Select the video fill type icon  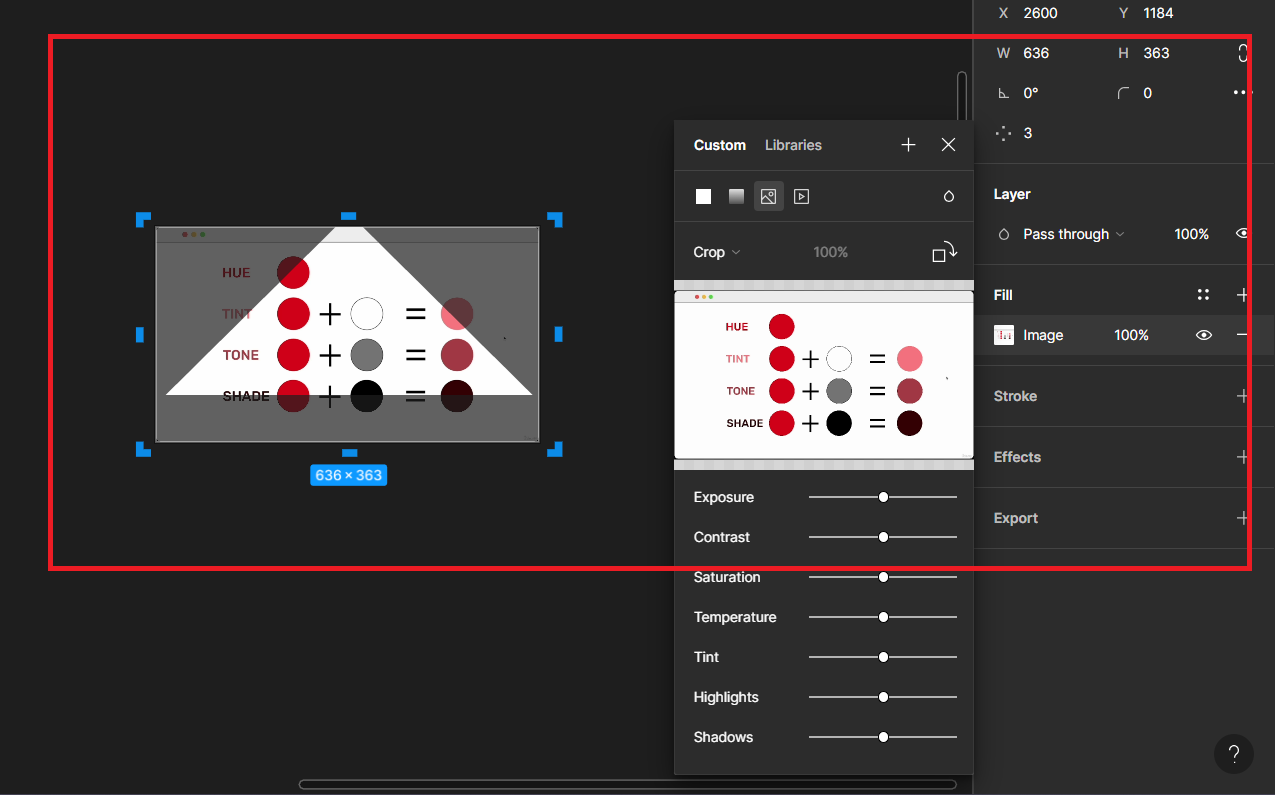click(801, 197)
